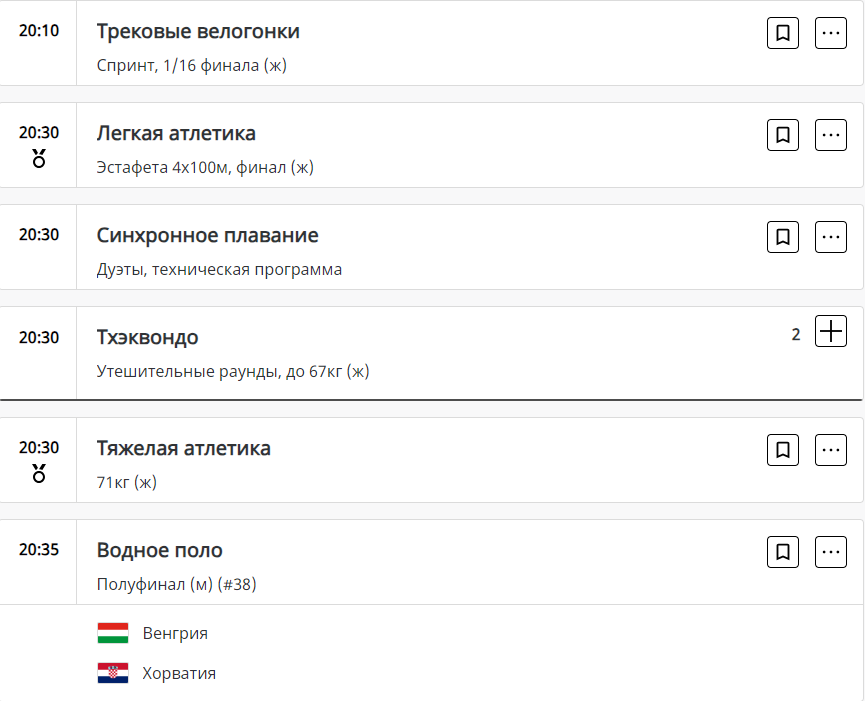Save the Тяжелая атлетика 71кг event
Screen dimensions: 865x701
click(783, 450)
